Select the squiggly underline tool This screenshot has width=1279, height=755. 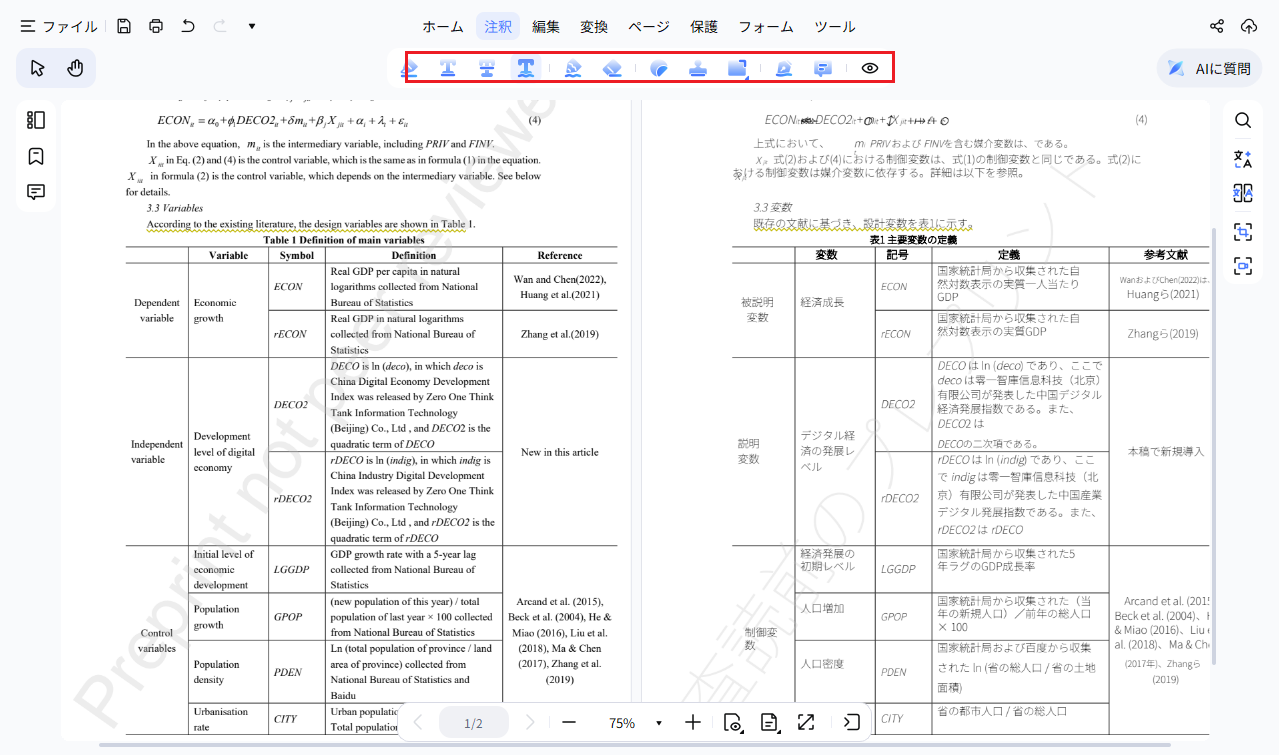click(525, 68)
